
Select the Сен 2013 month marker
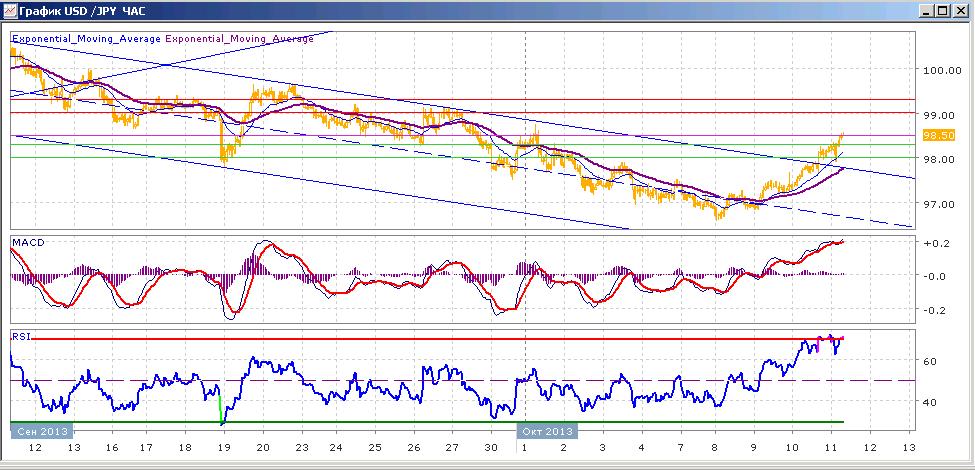(x=42, y=431)
